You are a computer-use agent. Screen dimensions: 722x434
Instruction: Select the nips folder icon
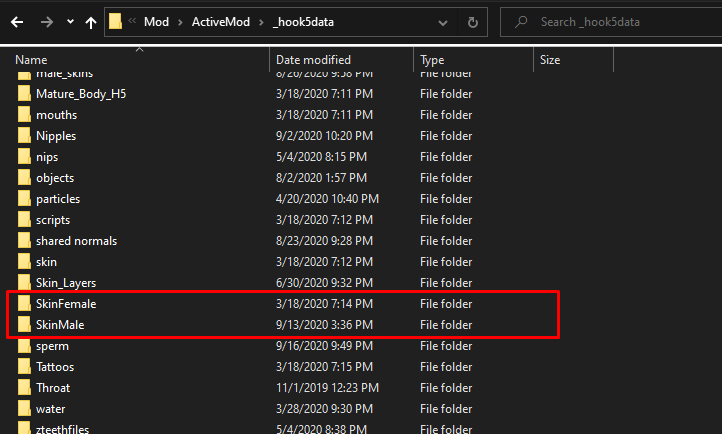tap(24, 156)
